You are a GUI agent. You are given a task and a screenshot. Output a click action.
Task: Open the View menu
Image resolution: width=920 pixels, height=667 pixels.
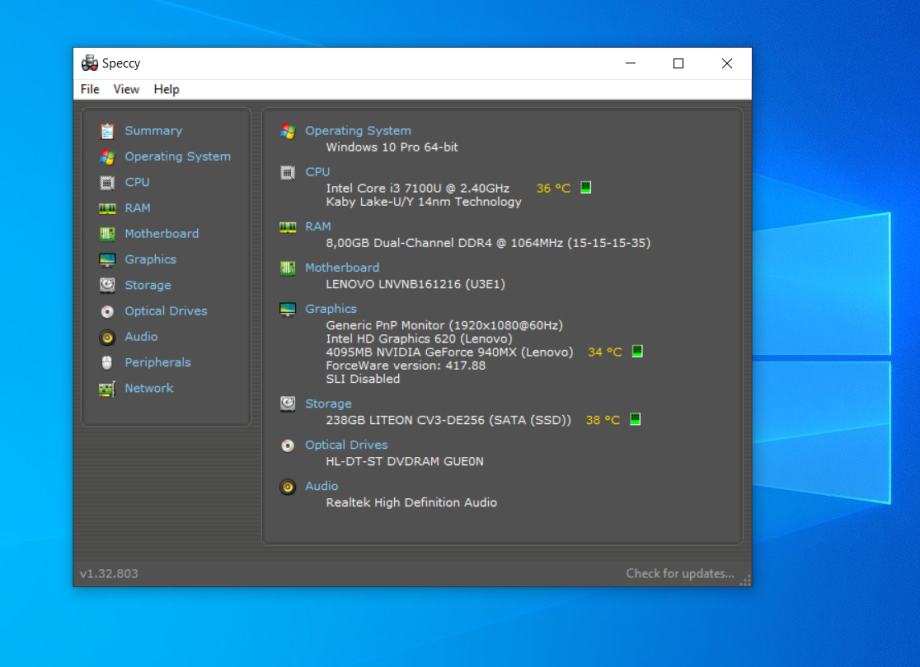pyautogui.click(x=126, y=89)
